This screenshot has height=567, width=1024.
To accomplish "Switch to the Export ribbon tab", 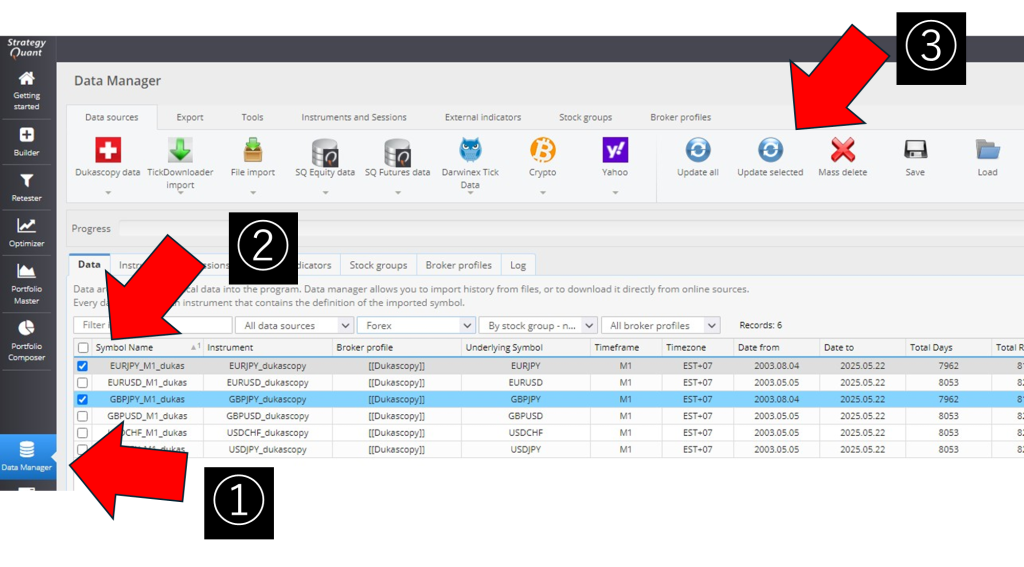I will pyautogui.click(x=190, y=117).
